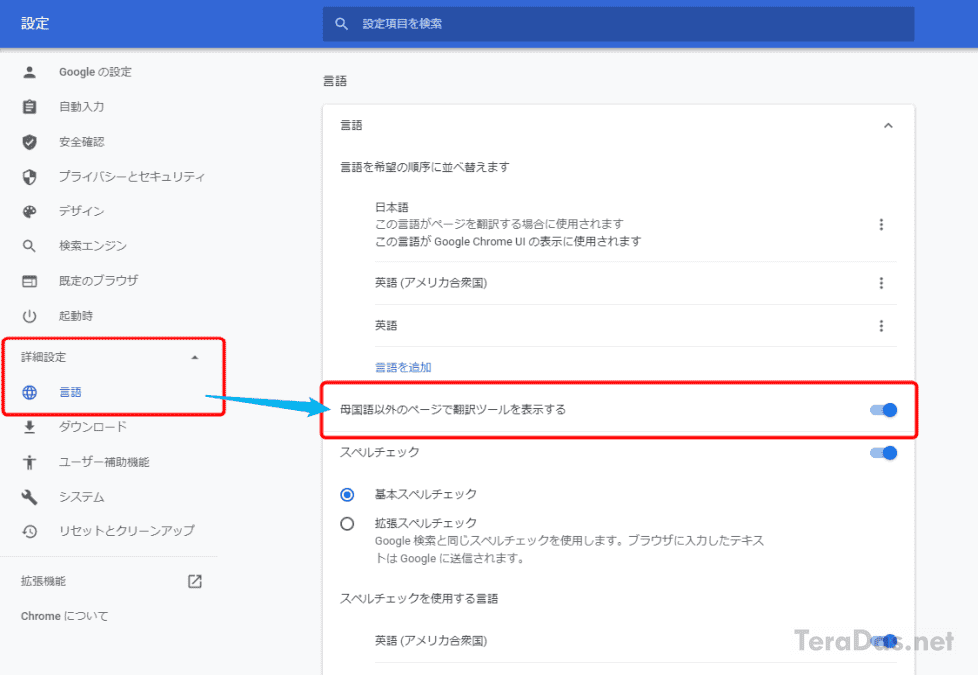Click the browser window icon beside 既定のブラウザ
The width and height of the screenshot is (978, 675).
29,281
